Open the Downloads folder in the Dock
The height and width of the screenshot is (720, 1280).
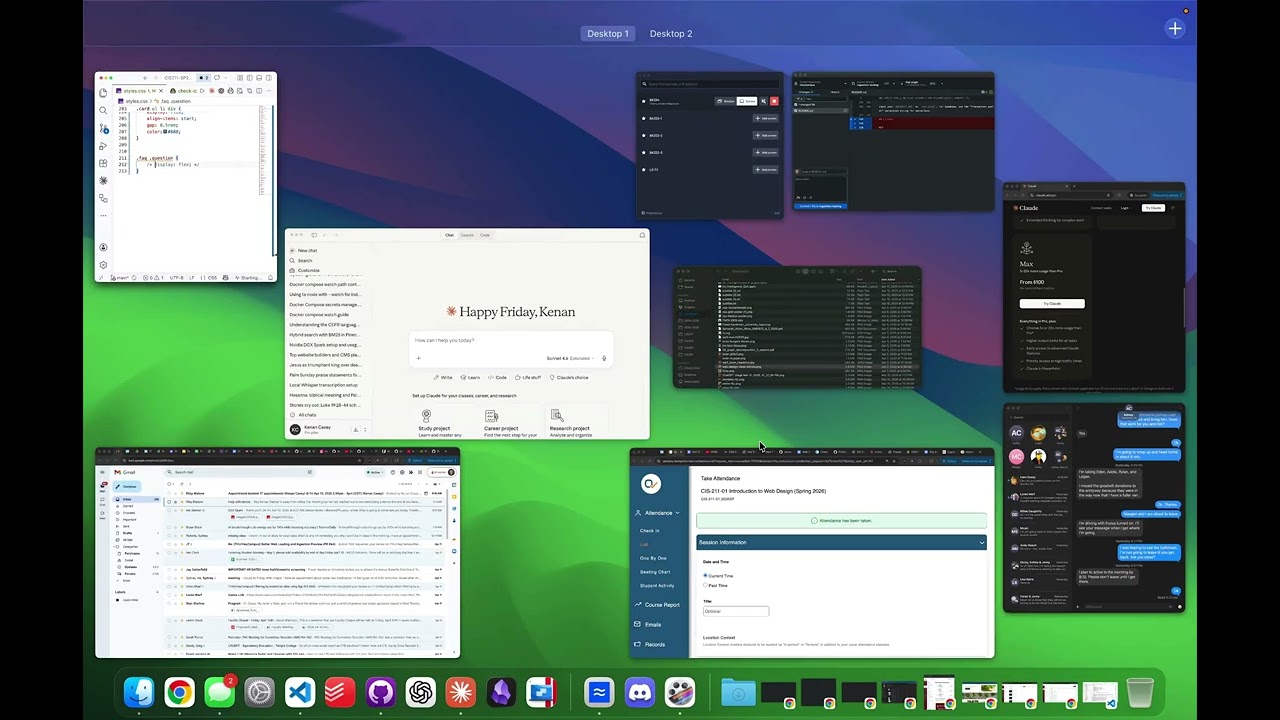pos(738,692)
